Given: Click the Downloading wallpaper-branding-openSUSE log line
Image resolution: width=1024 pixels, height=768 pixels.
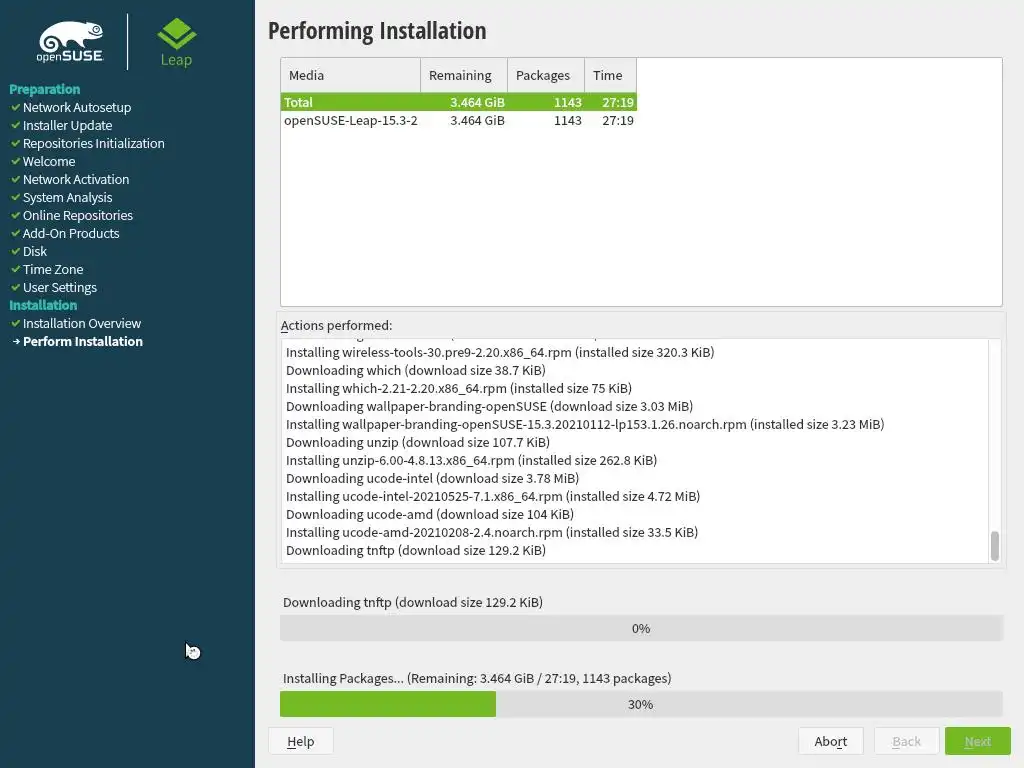Looking at the screenshot, I should tap(489, 406).
